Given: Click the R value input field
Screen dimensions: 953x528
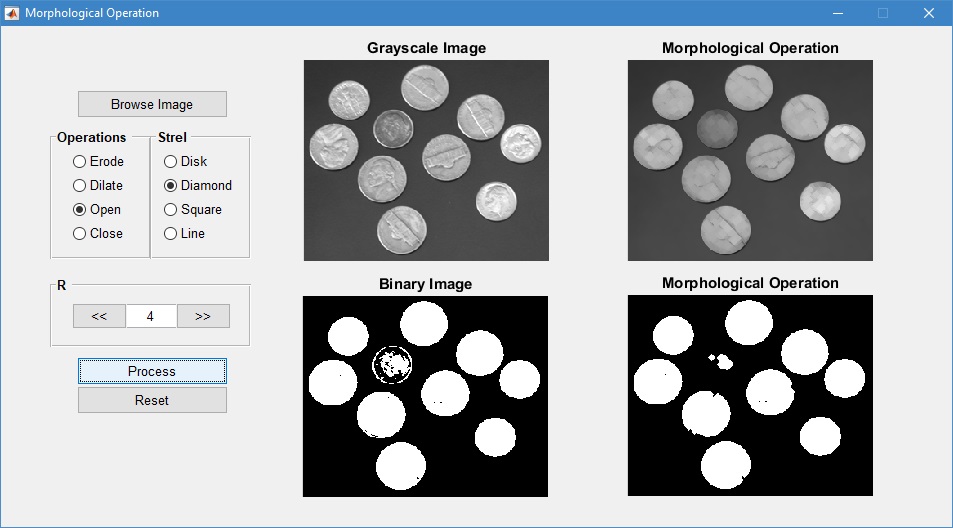Looking at the screenshot, I should click(x=151, y=316).
